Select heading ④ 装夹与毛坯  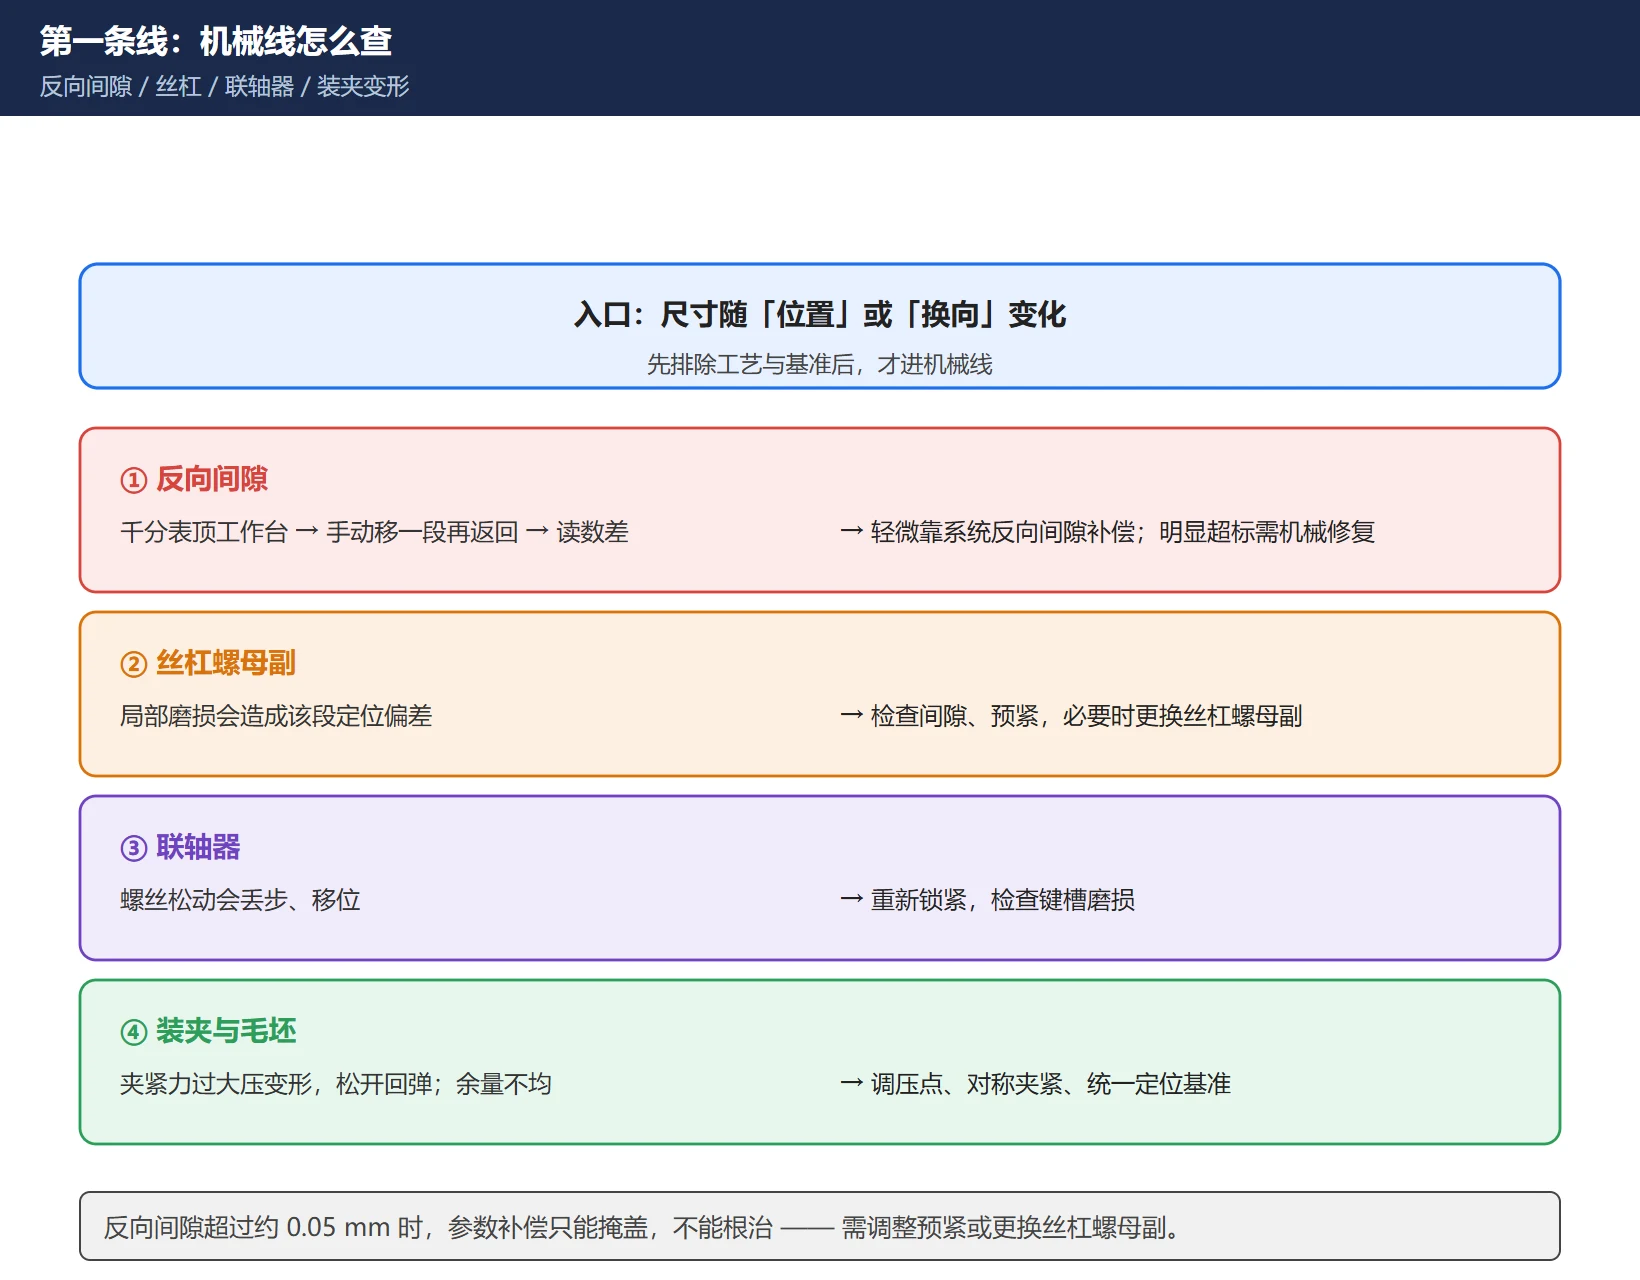pyautogui.click(x=208, y=1031)
